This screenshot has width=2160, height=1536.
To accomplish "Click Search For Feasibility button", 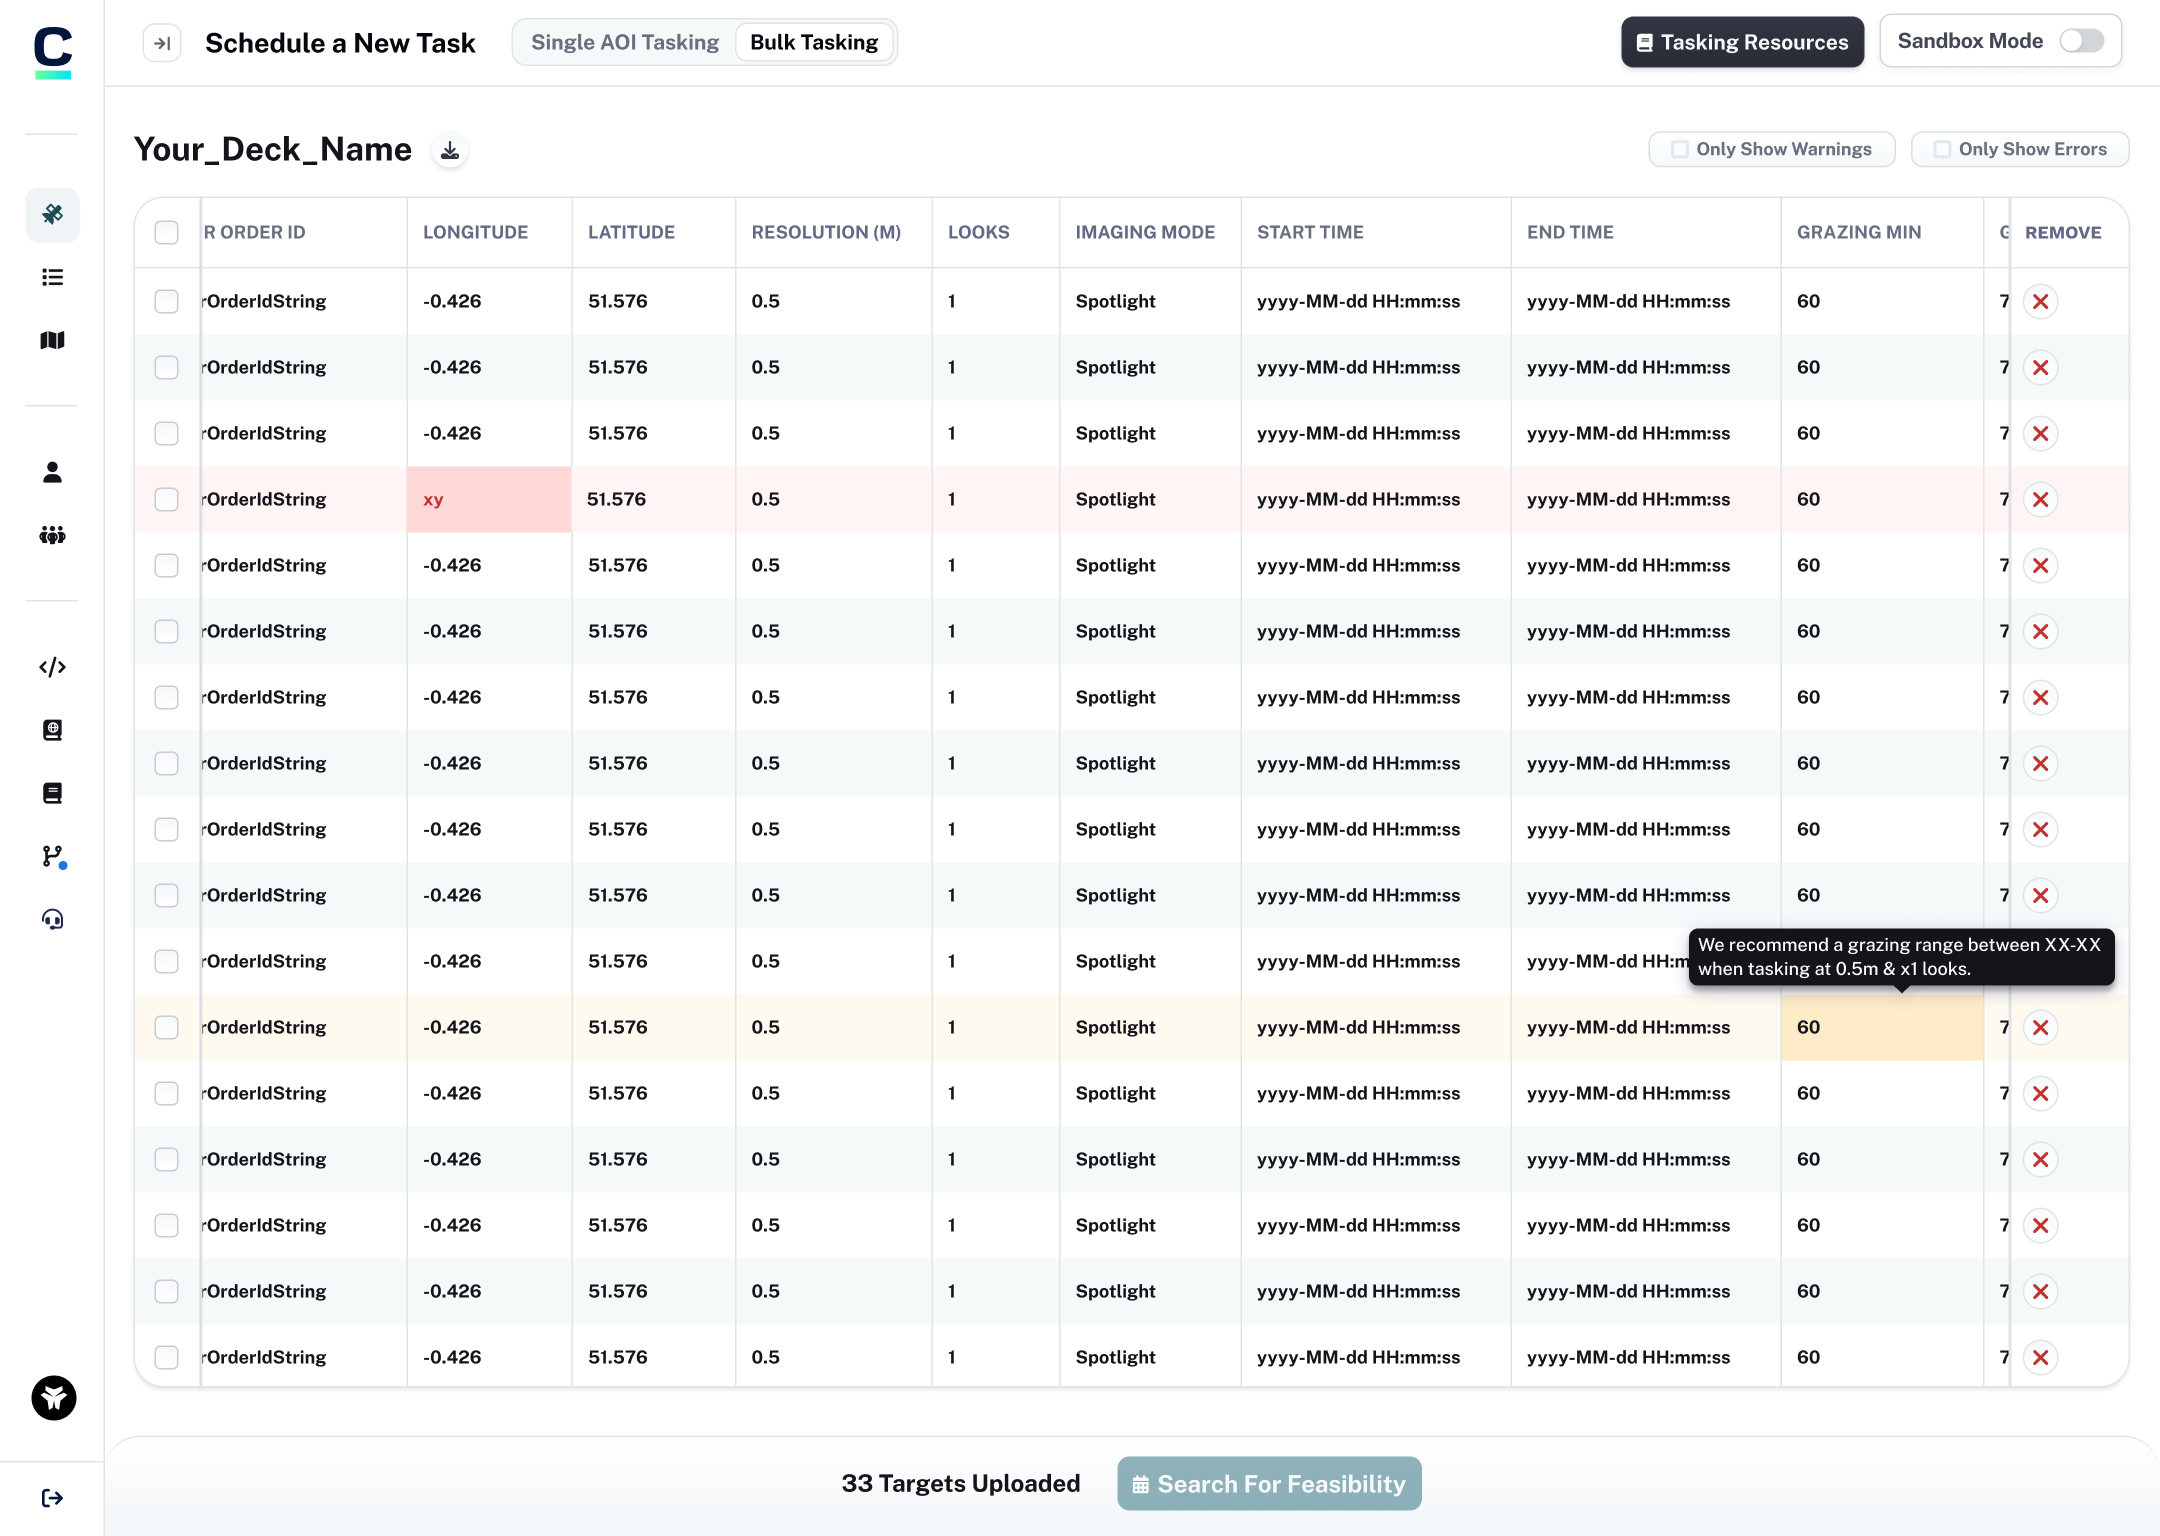I will tap(1269, 1483).
